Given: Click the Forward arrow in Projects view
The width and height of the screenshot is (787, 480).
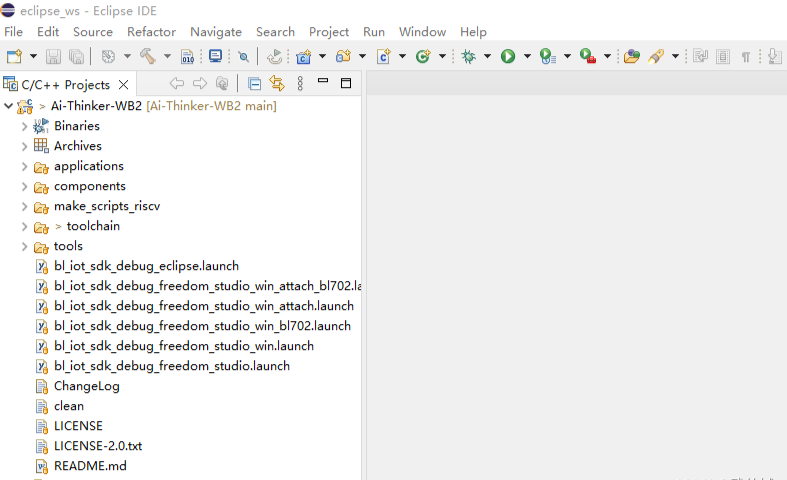Looking at the screenshot, I should tap(200, 83).
